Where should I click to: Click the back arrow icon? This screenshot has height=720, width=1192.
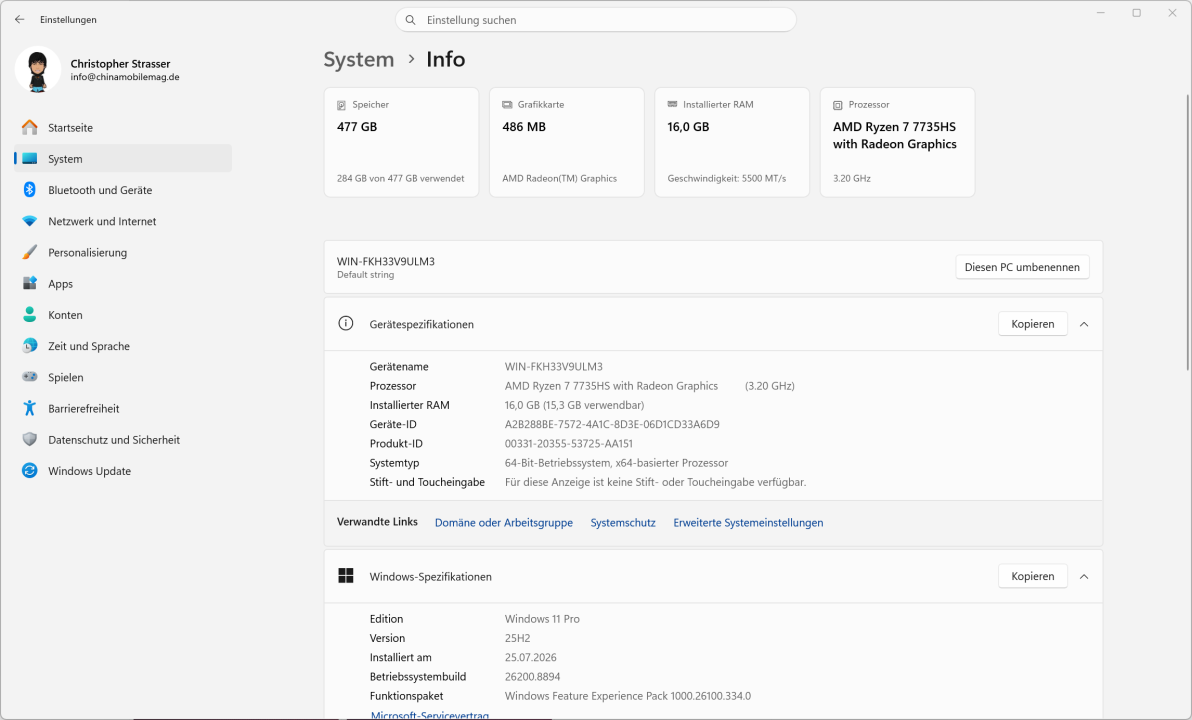coord(20,20)
